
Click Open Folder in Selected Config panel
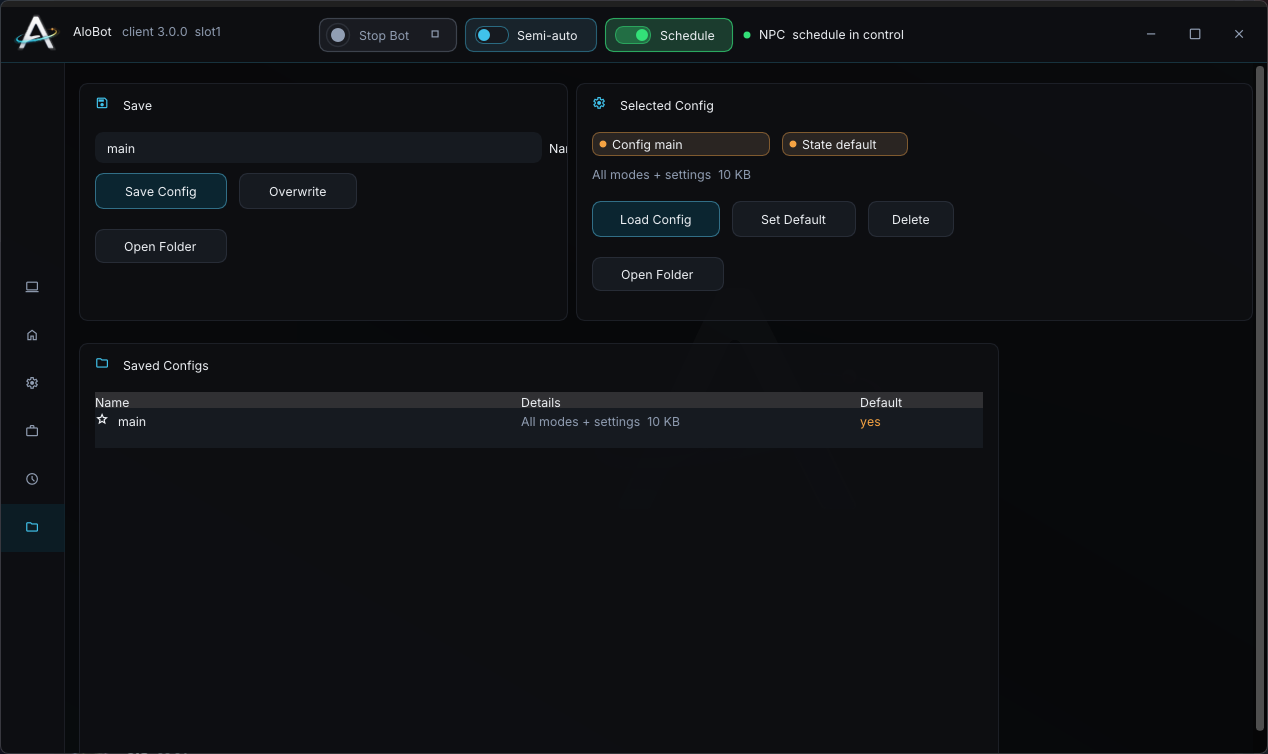click(658, 274)
